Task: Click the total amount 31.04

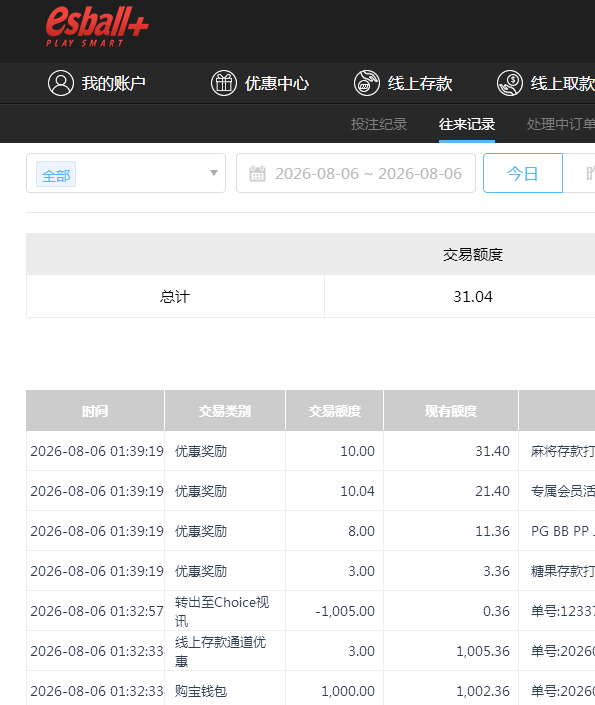Action: coord(473,296)
